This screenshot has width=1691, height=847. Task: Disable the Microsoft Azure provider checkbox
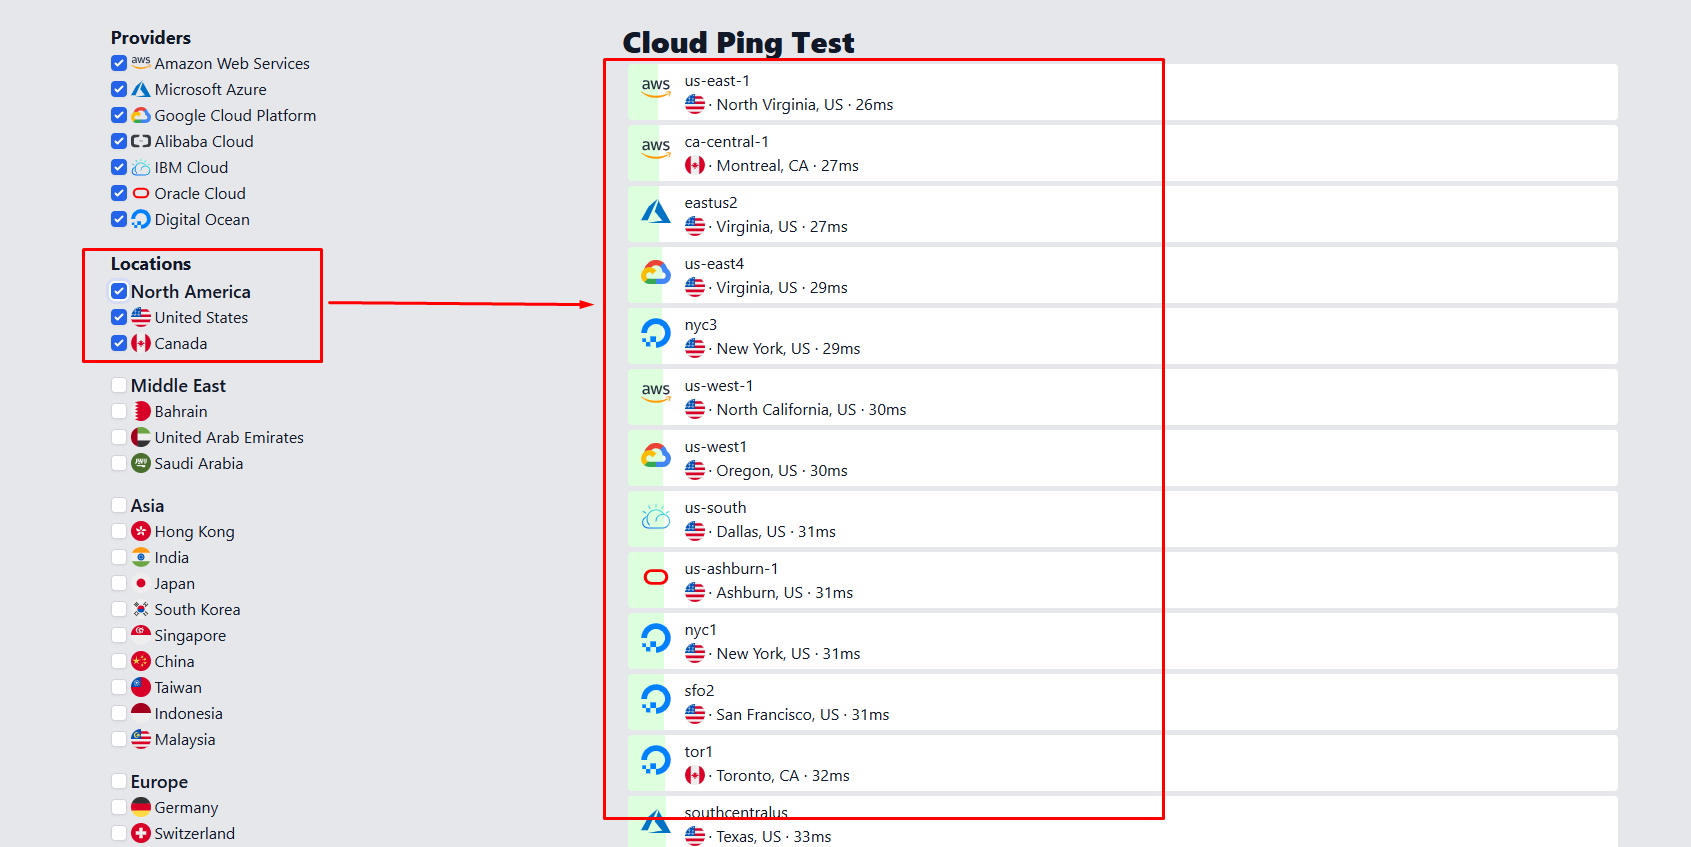[x=119, y=89]
